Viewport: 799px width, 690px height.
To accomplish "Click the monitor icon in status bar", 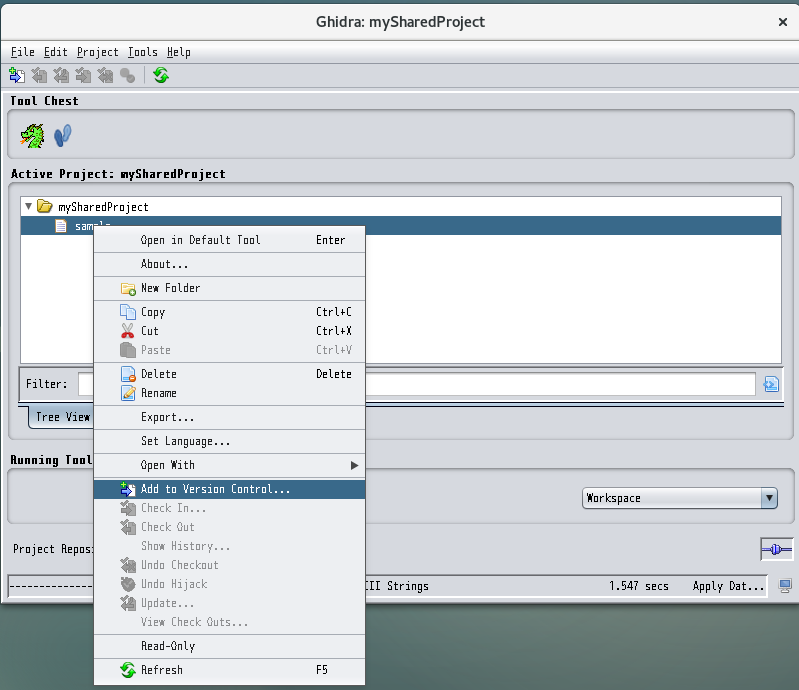I will pos(785,586).
